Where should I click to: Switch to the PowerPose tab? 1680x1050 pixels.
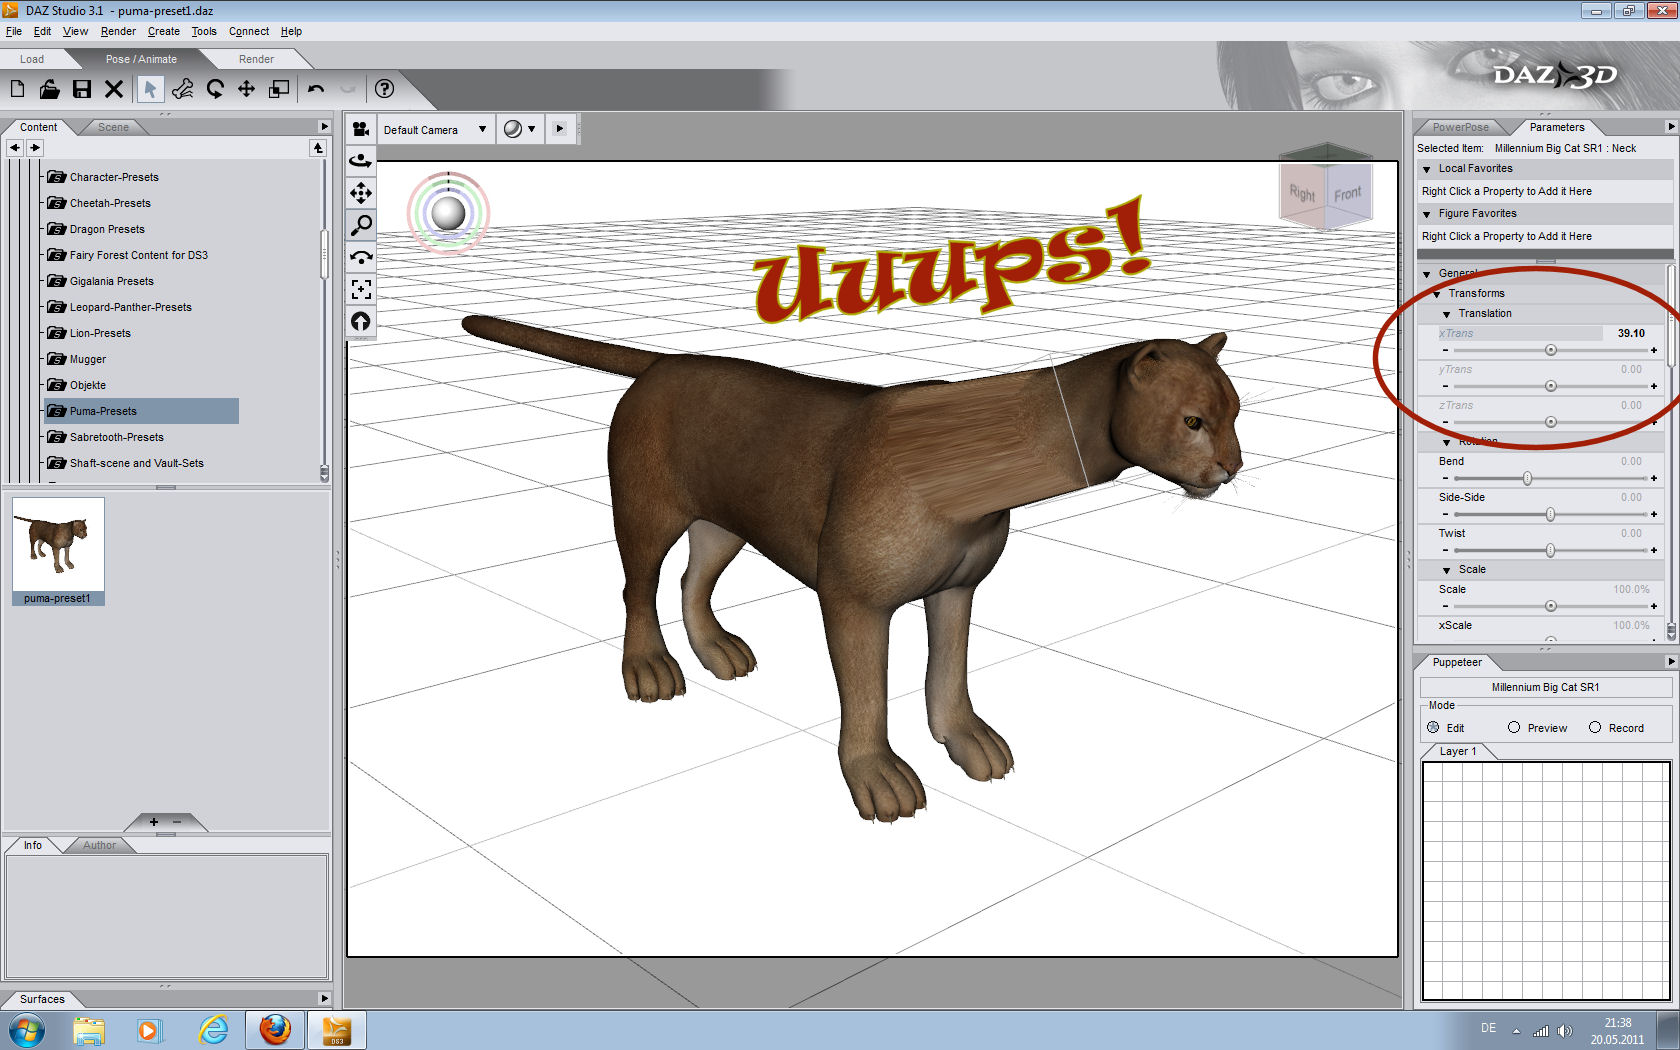click(1461, 127)
